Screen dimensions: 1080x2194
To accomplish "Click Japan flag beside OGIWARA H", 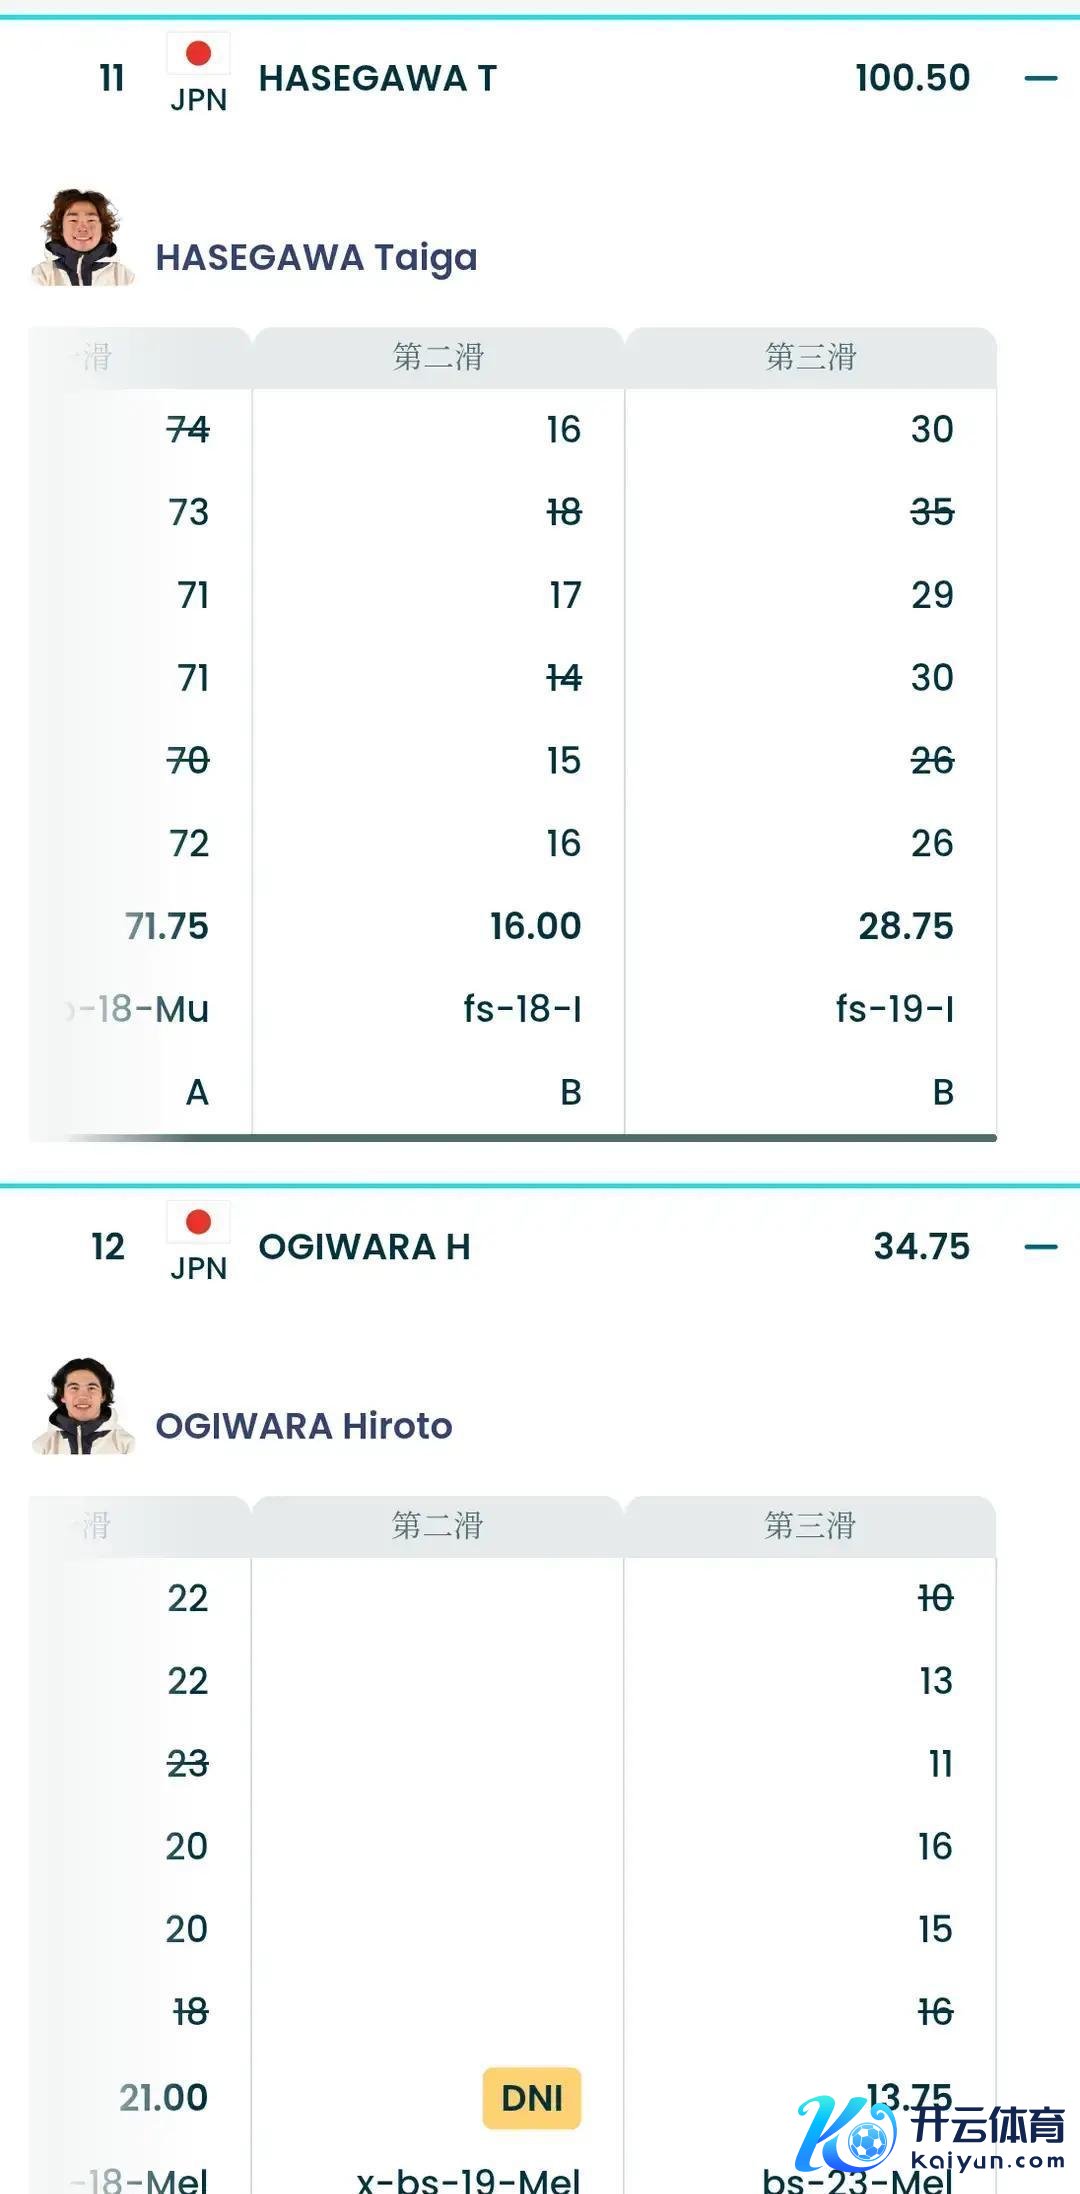I will pyautogui.click(x=198, y=1222).
